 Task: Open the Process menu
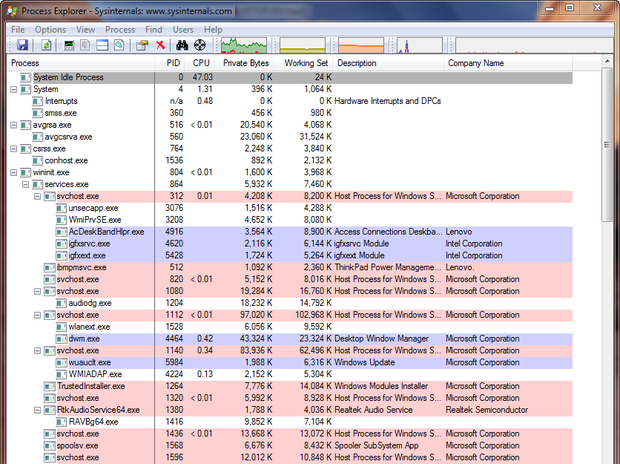(x=120, y=30)
